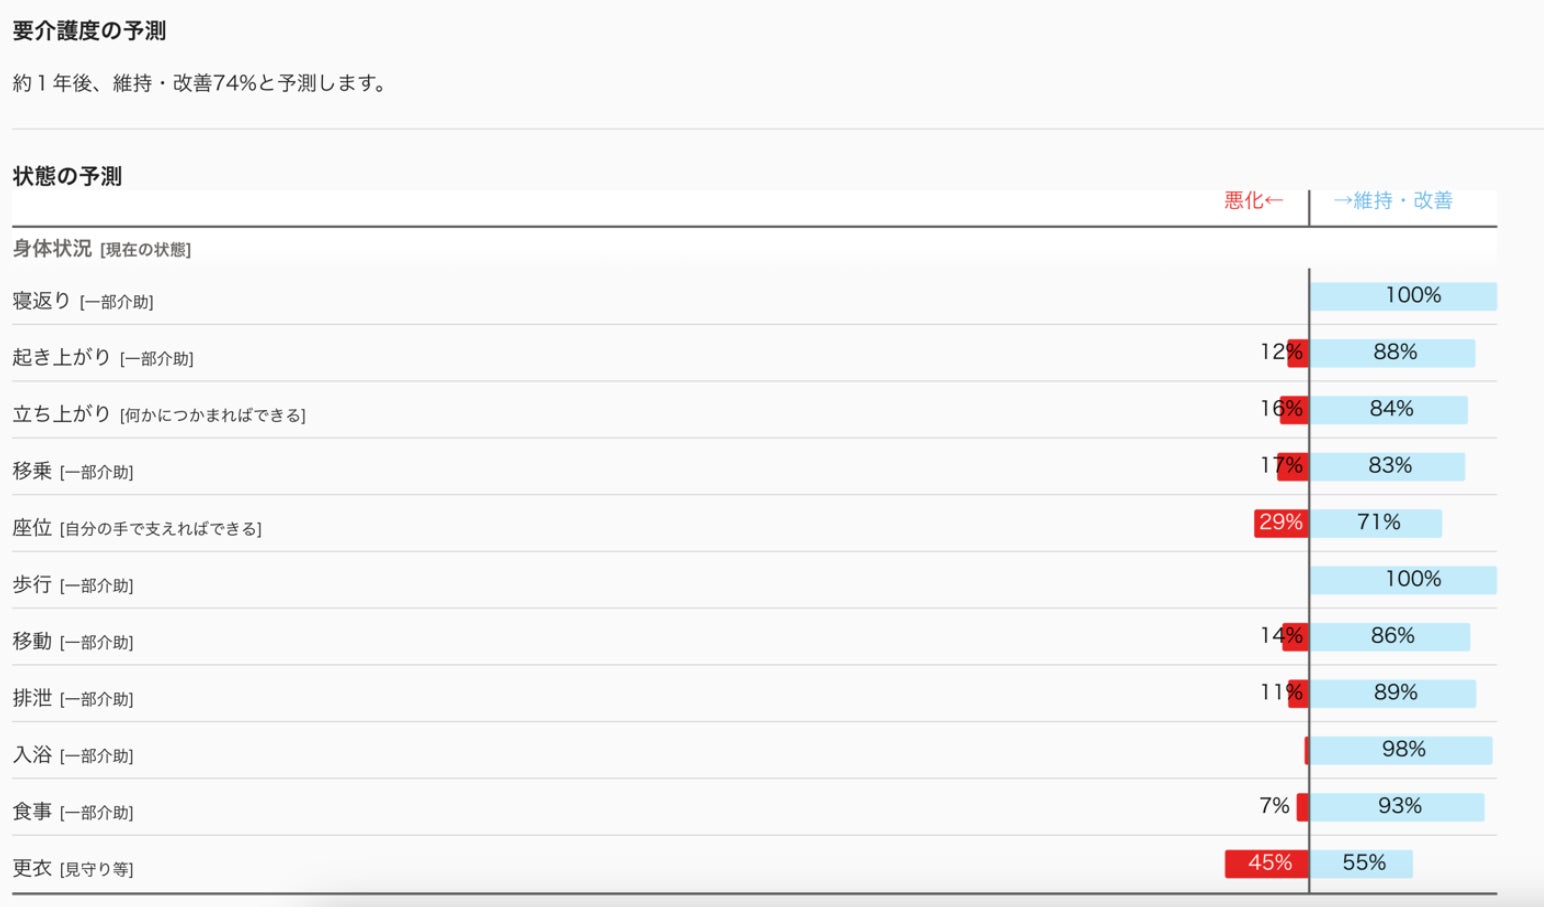Select the blue 86% bar for 移動
Screen dimensions: 1544x907
(x=1390, y=637)
